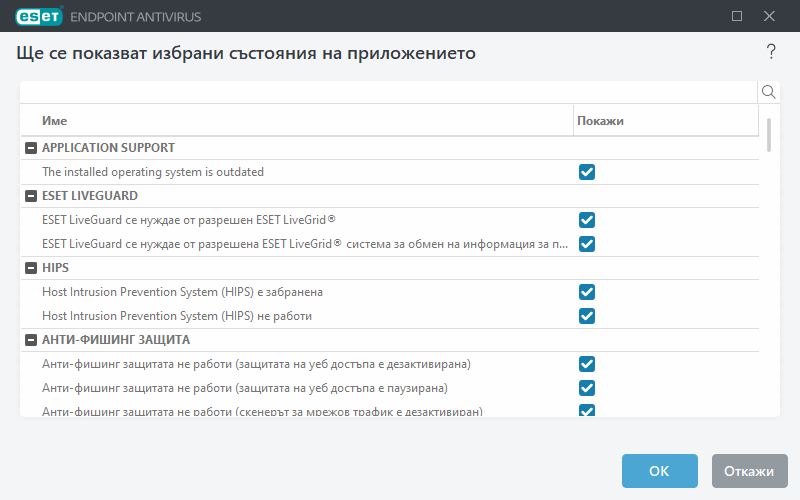Toggle HIPS е забранена checkbox
Screen dimensions: 800x500
pos(587,292)
